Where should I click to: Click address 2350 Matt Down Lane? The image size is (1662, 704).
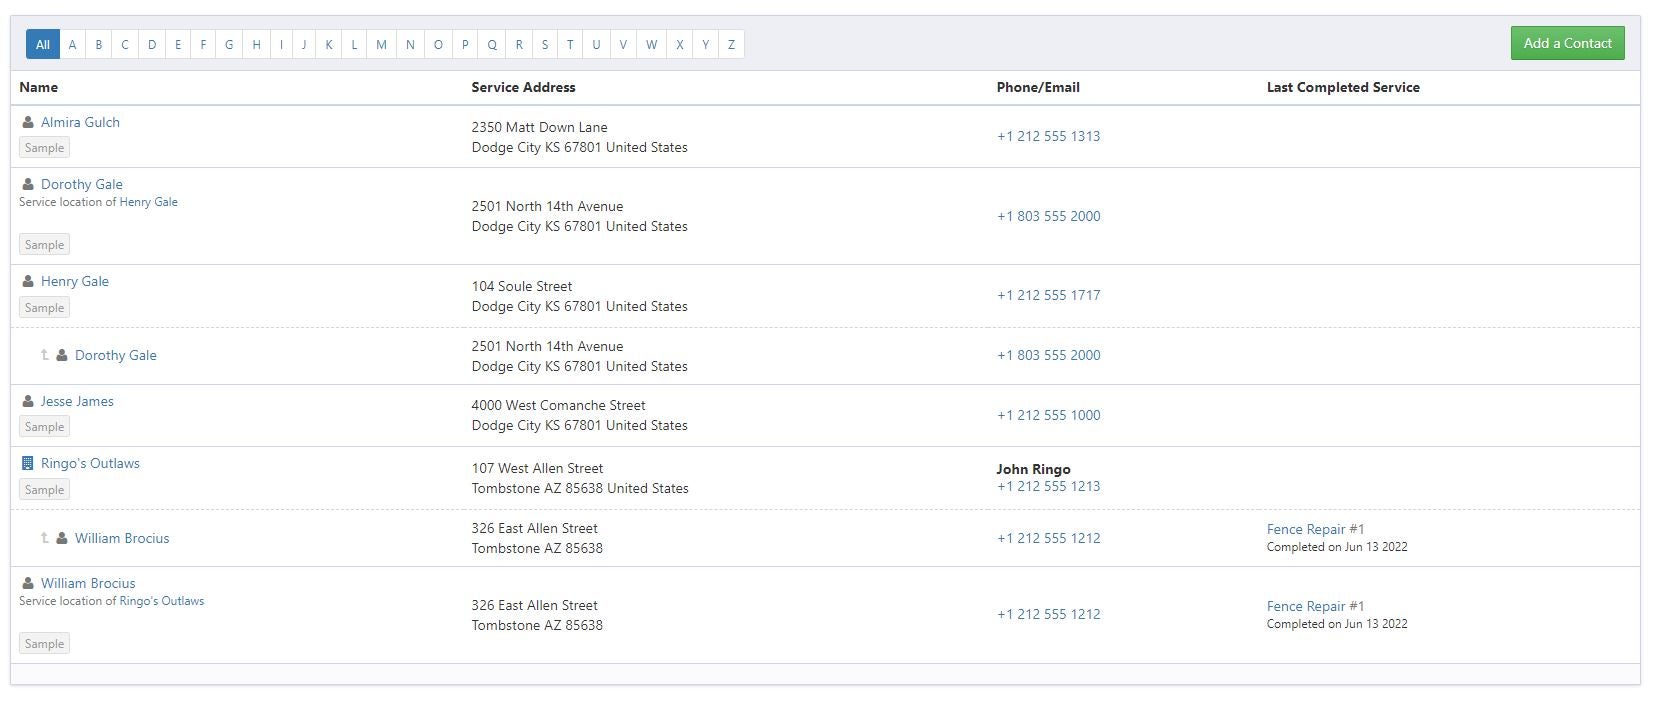point(539,127)
